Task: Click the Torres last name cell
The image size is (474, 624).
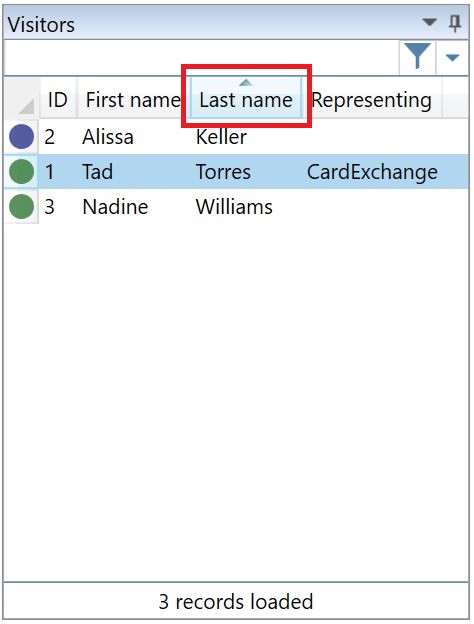Action: pos(223,172)
